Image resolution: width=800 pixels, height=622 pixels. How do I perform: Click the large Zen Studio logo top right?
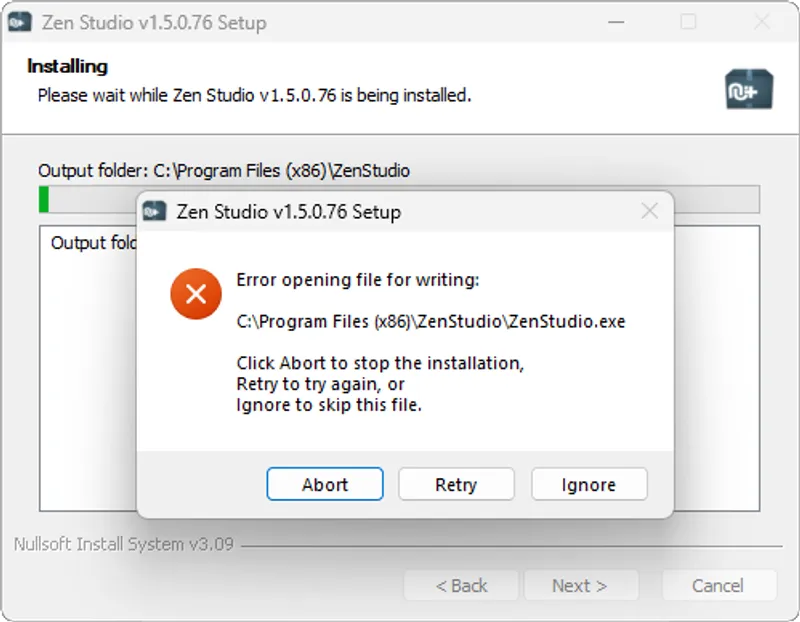[749, 88]
